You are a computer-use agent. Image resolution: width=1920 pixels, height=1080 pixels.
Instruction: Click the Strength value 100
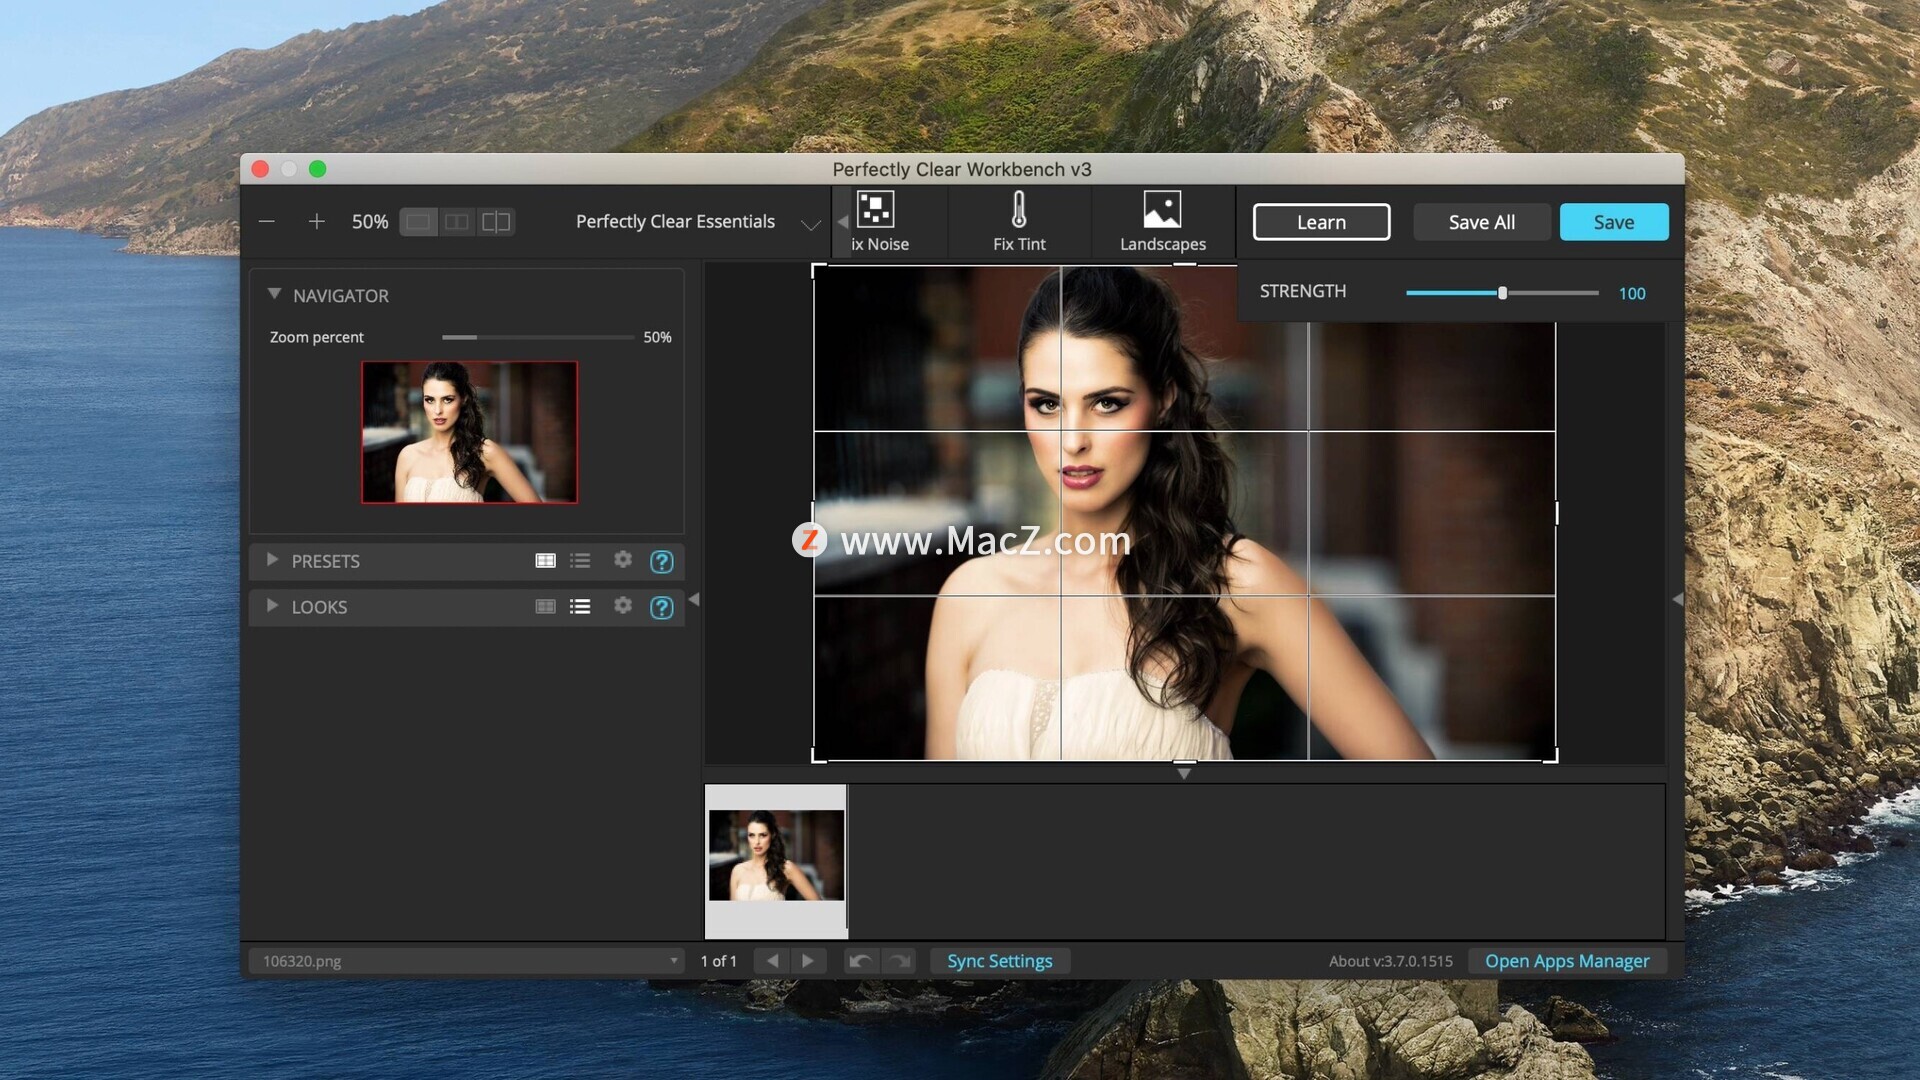(1632, 293)
